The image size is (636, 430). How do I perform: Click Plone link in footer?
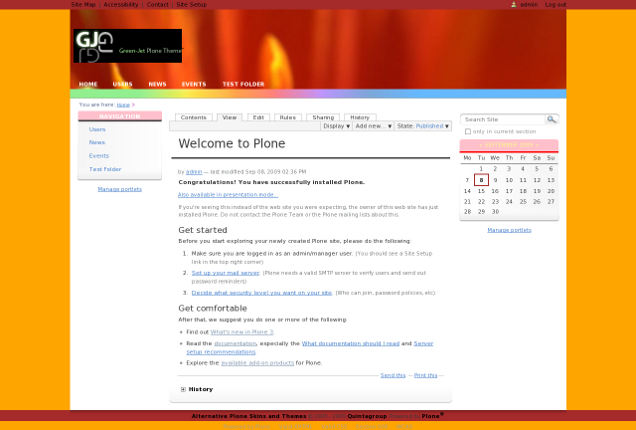coord(431,416)
